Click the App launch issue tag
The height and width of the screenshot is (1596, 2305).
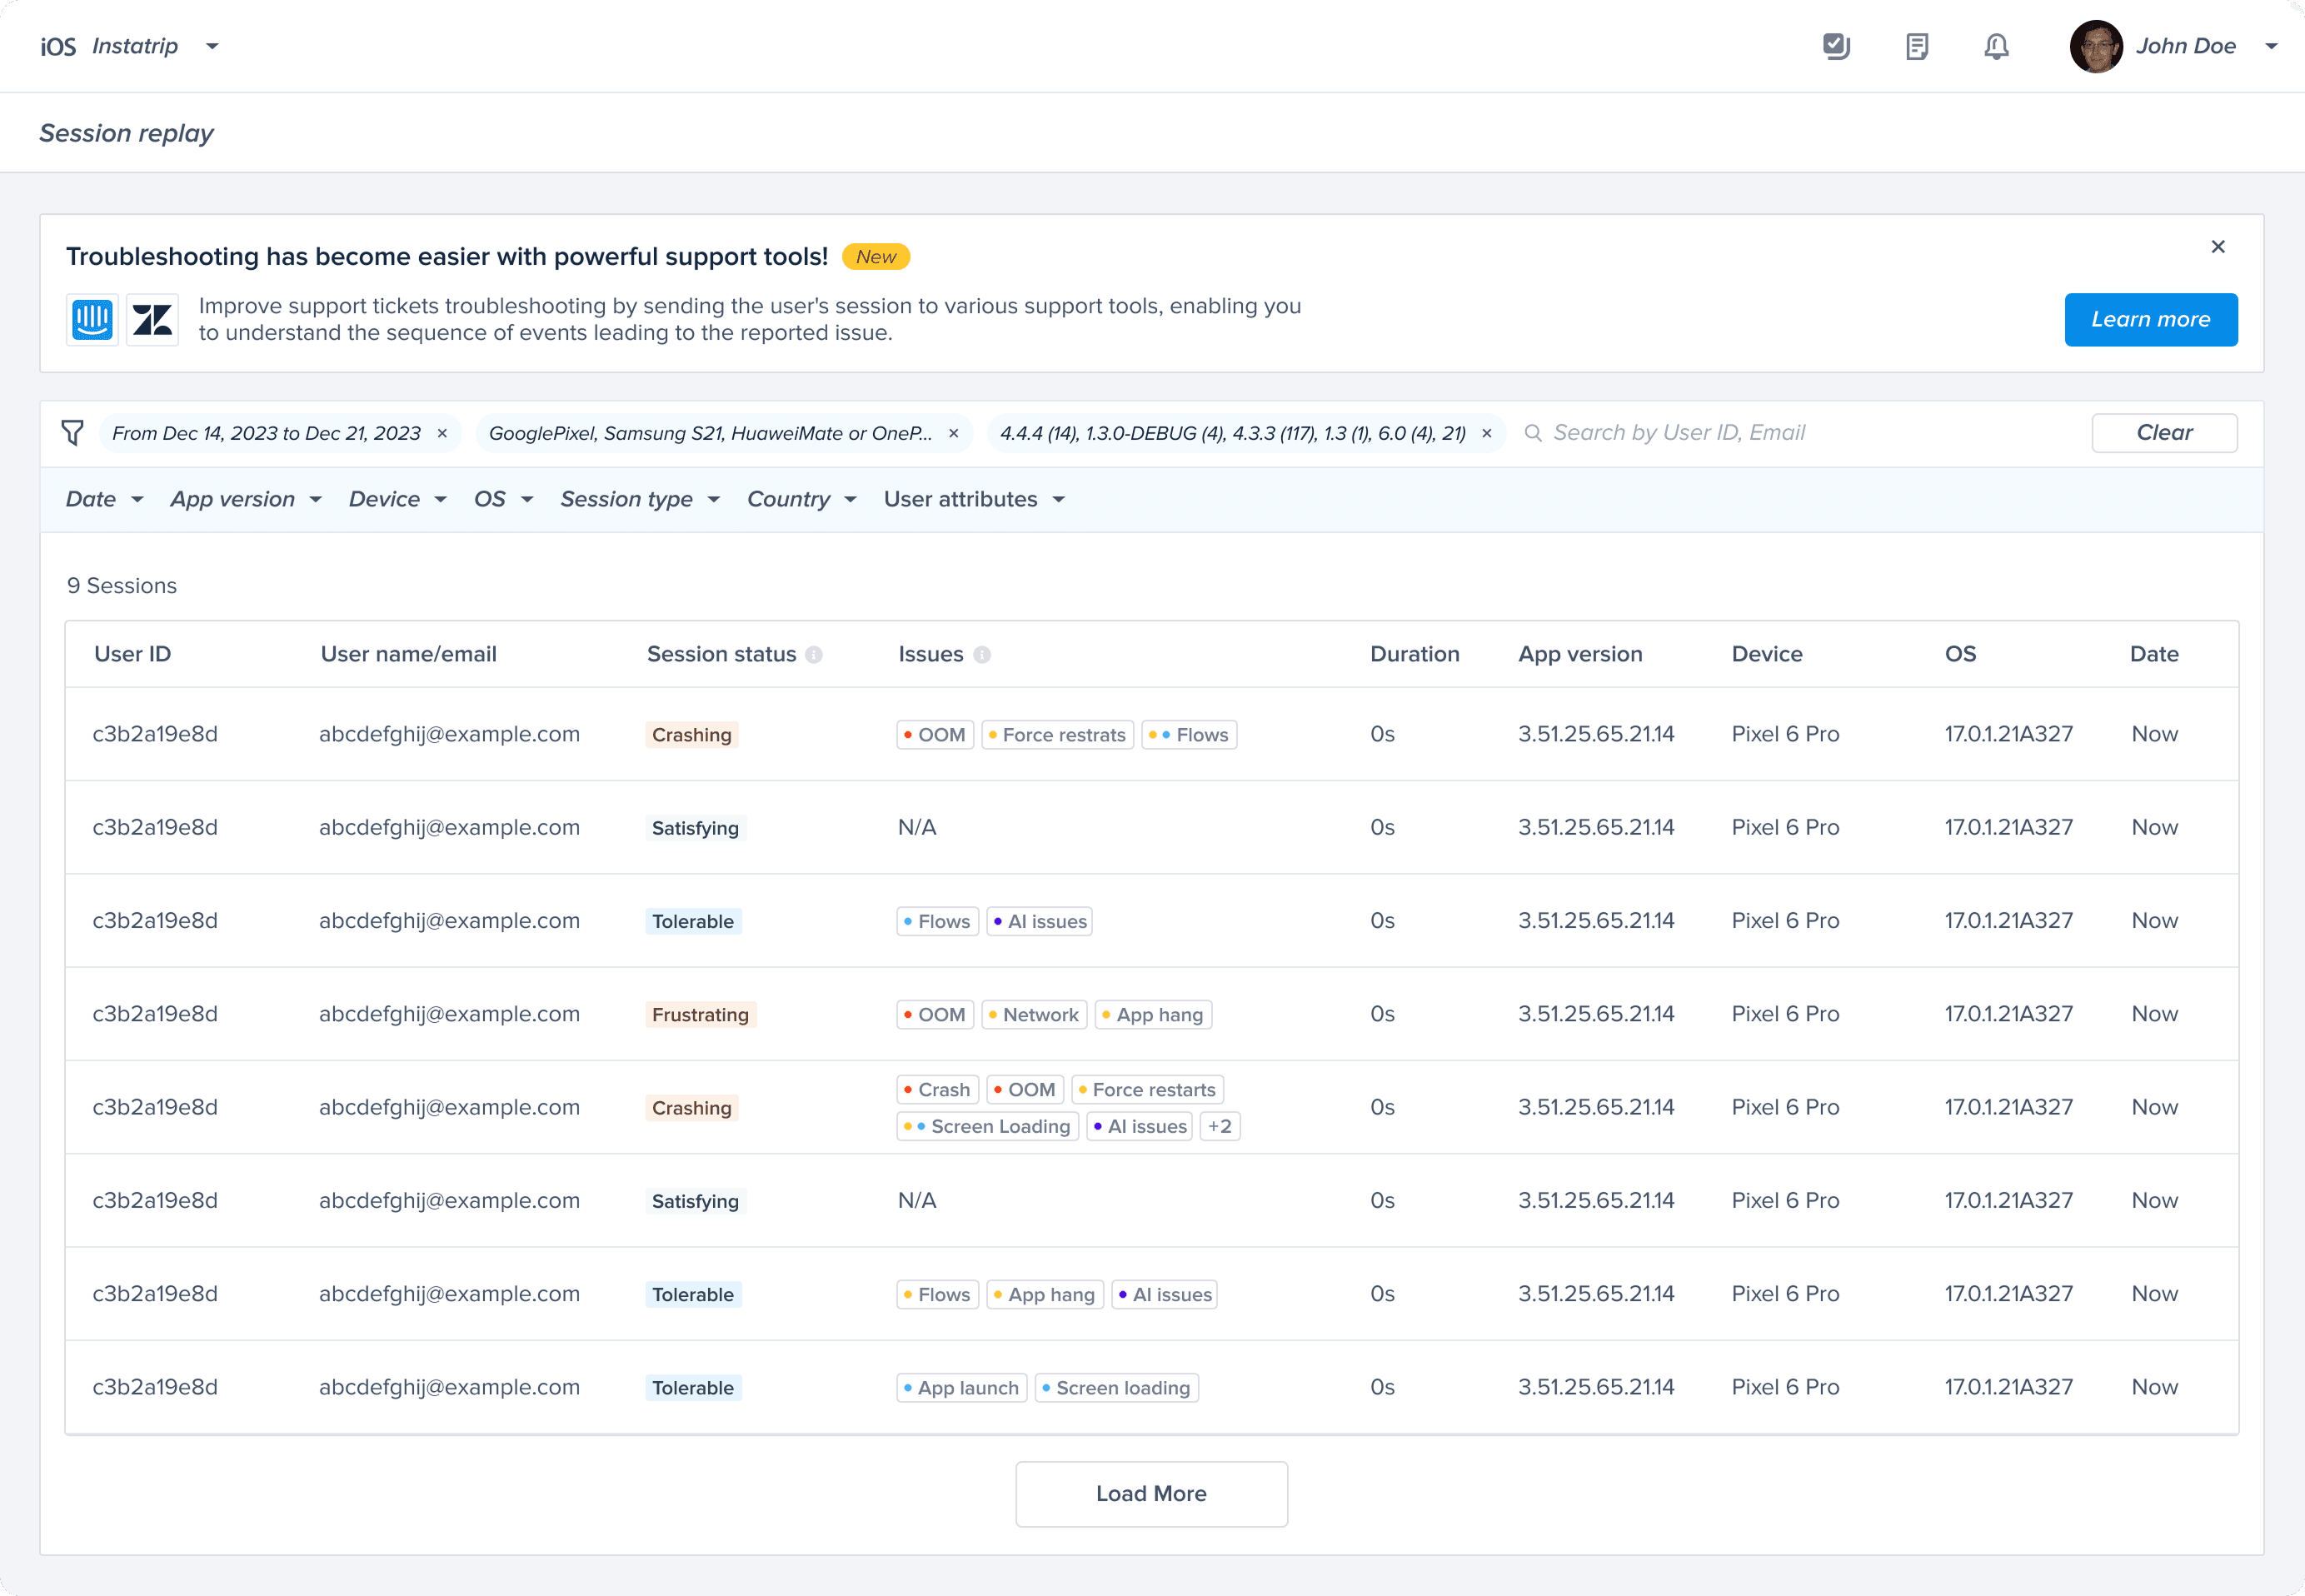pos(961,1388)
